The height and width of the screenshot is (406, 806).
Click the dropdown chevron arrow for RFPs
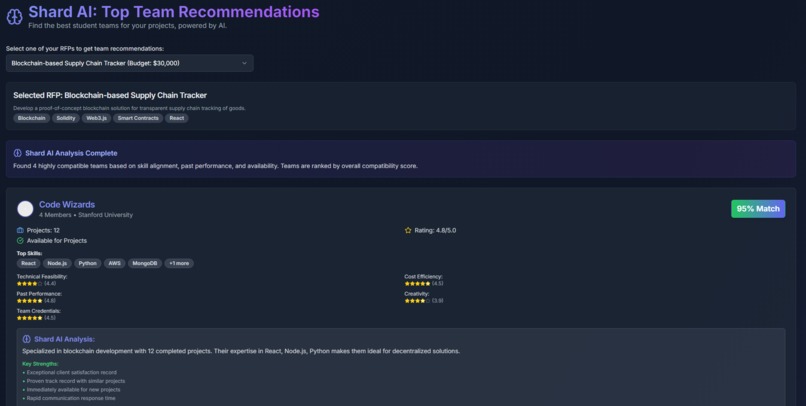tap(244, 63)
